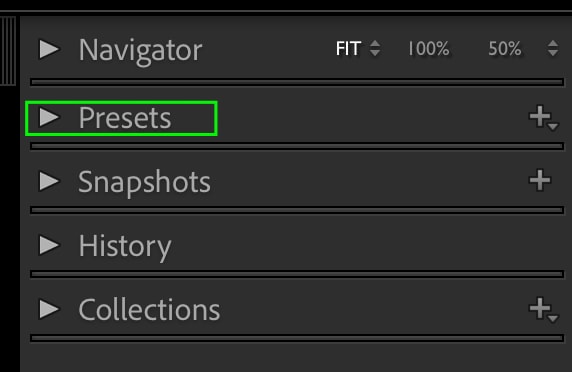The width and height of the screenshot is (572, 372).
Task: Set Navigator zoom to 100%
Action: tap(428, 49)
